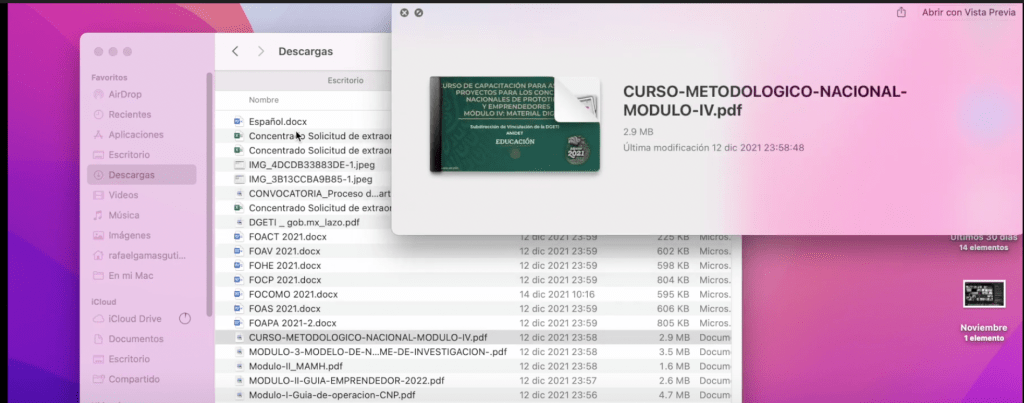Go forward with the Finder forward chevron
1024x403 pixels.
pos(261,51)
